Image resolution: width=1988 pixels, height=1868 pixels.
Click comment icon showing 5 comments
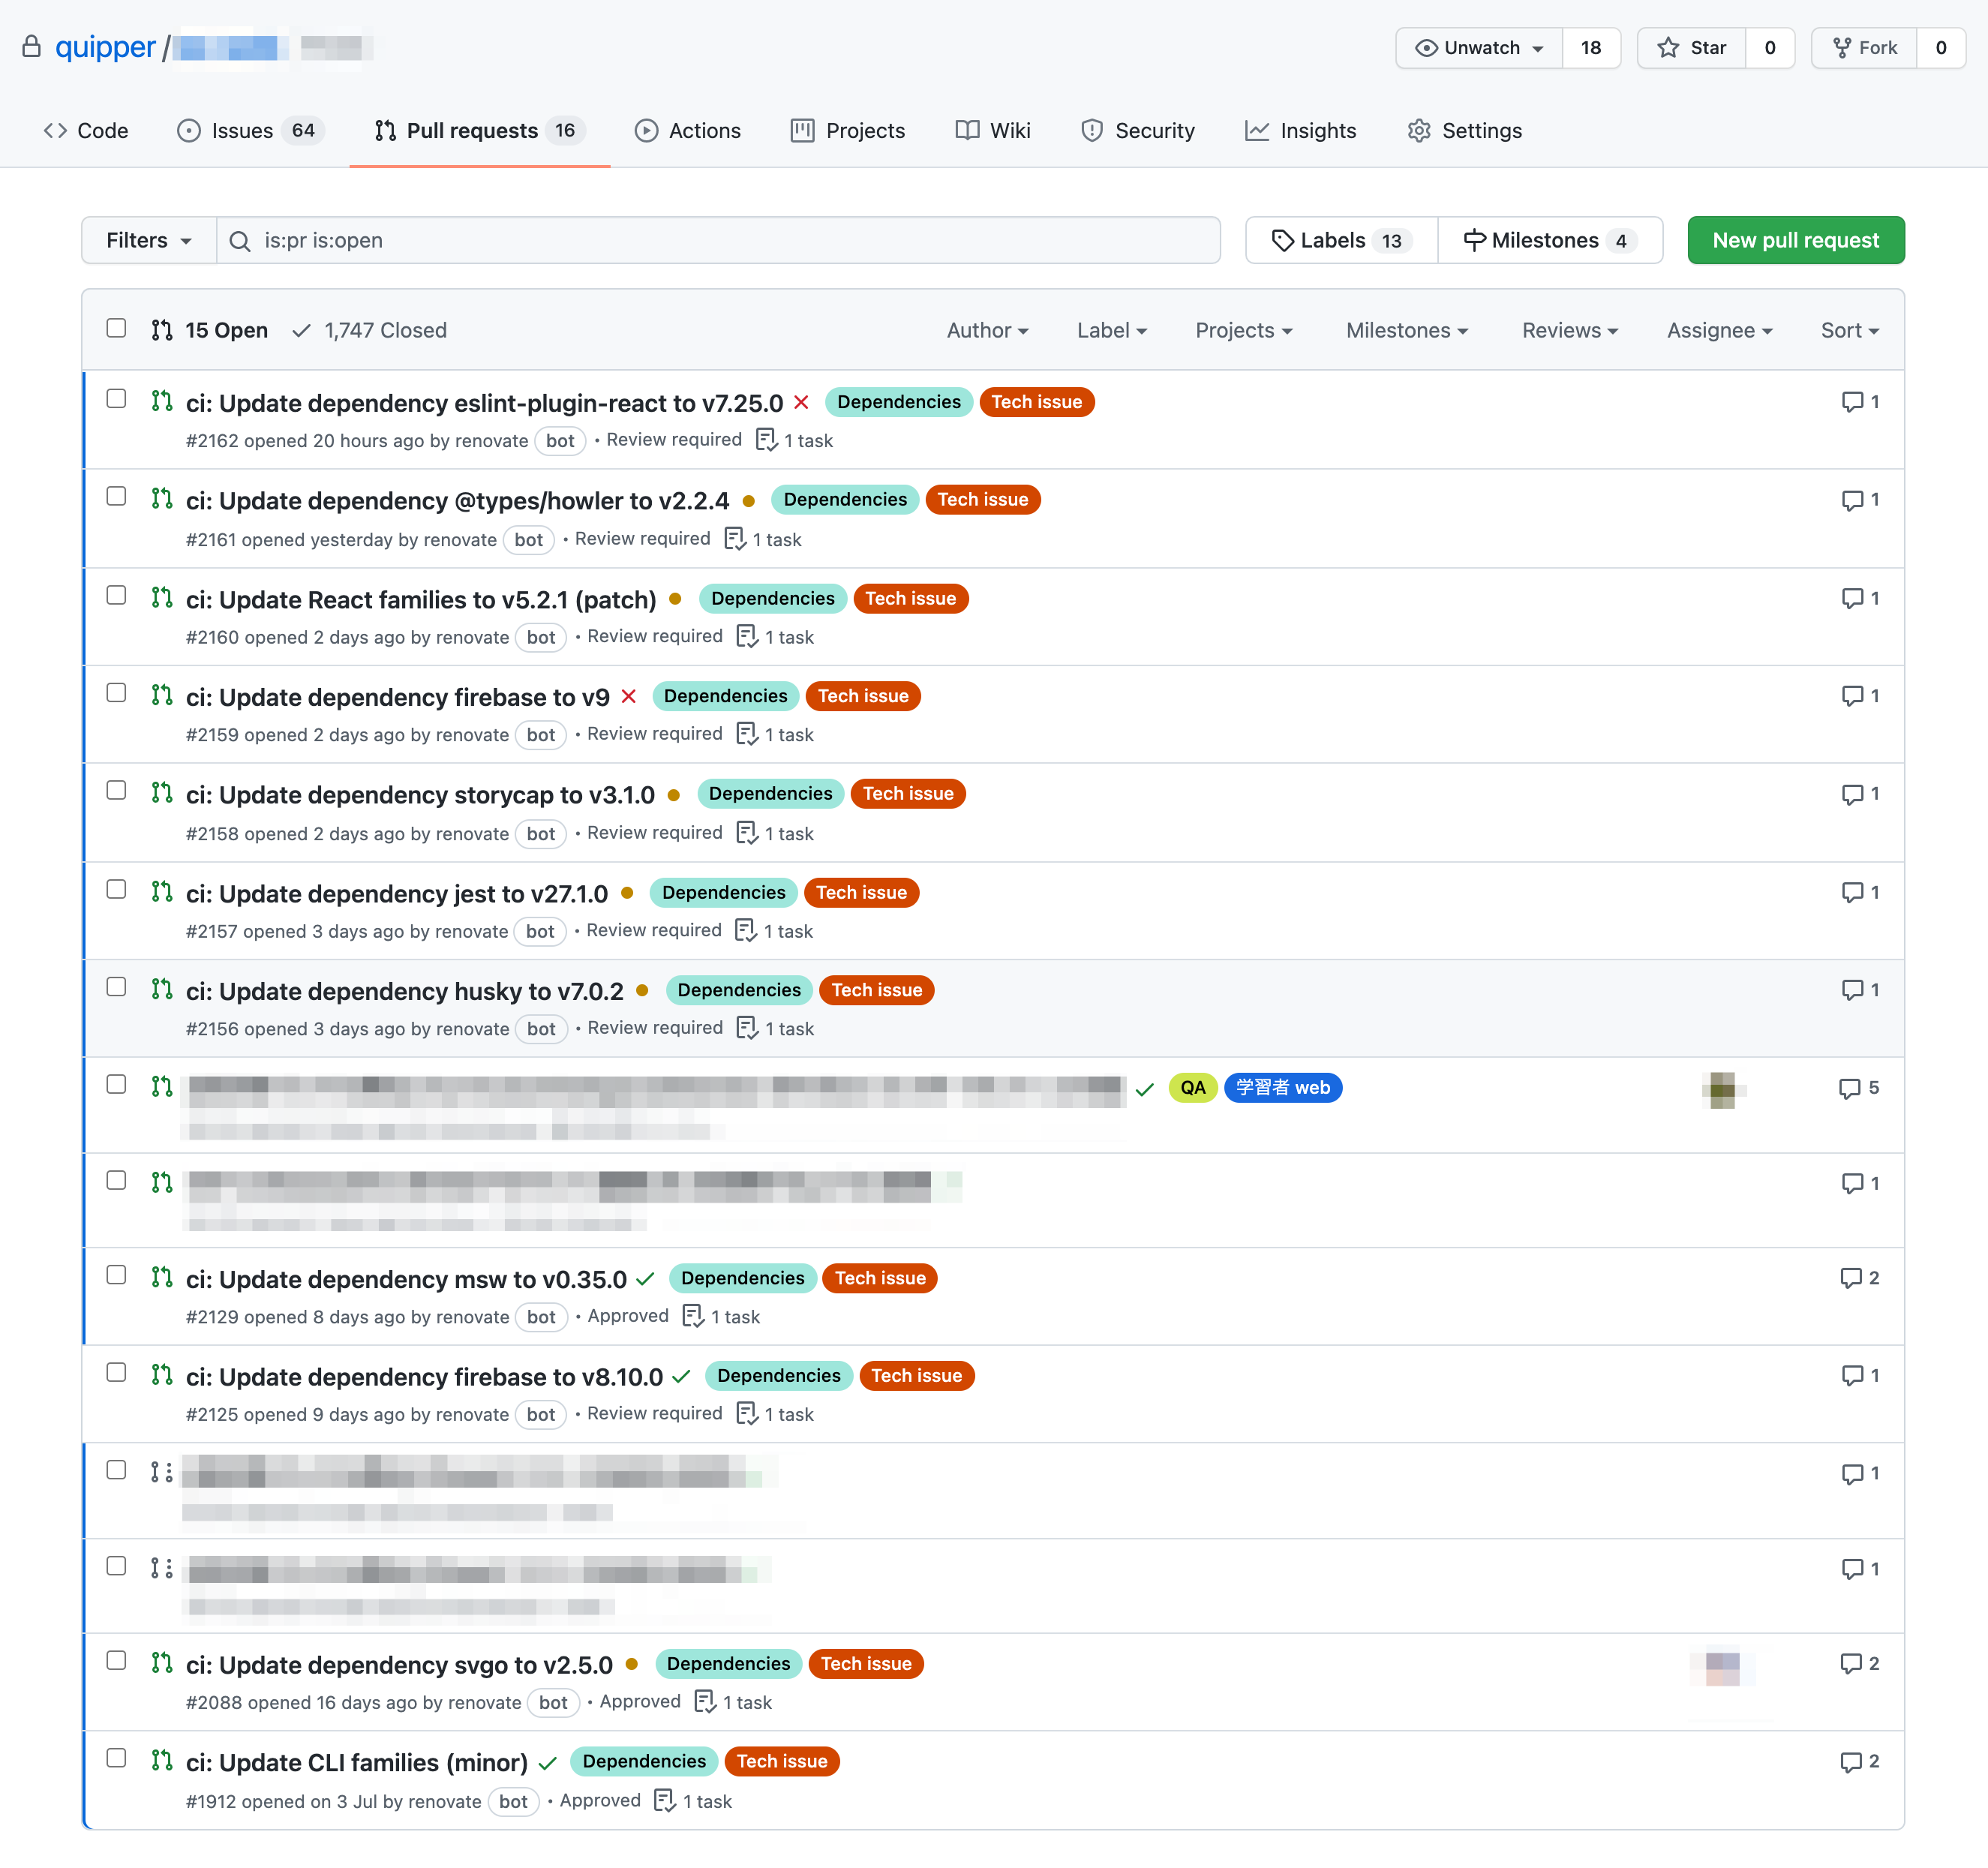pyautogui.click(x=1850, y=1088)
